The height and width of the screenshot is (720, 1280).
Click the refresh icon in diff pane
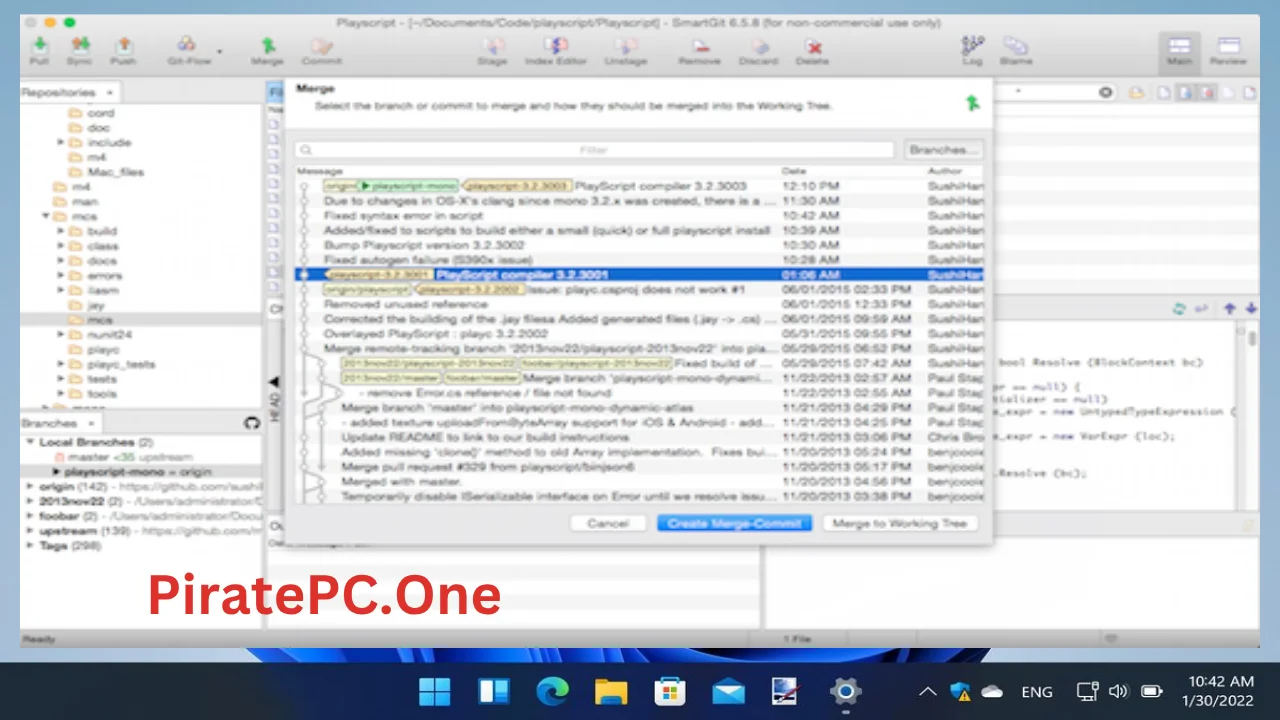1179,309
